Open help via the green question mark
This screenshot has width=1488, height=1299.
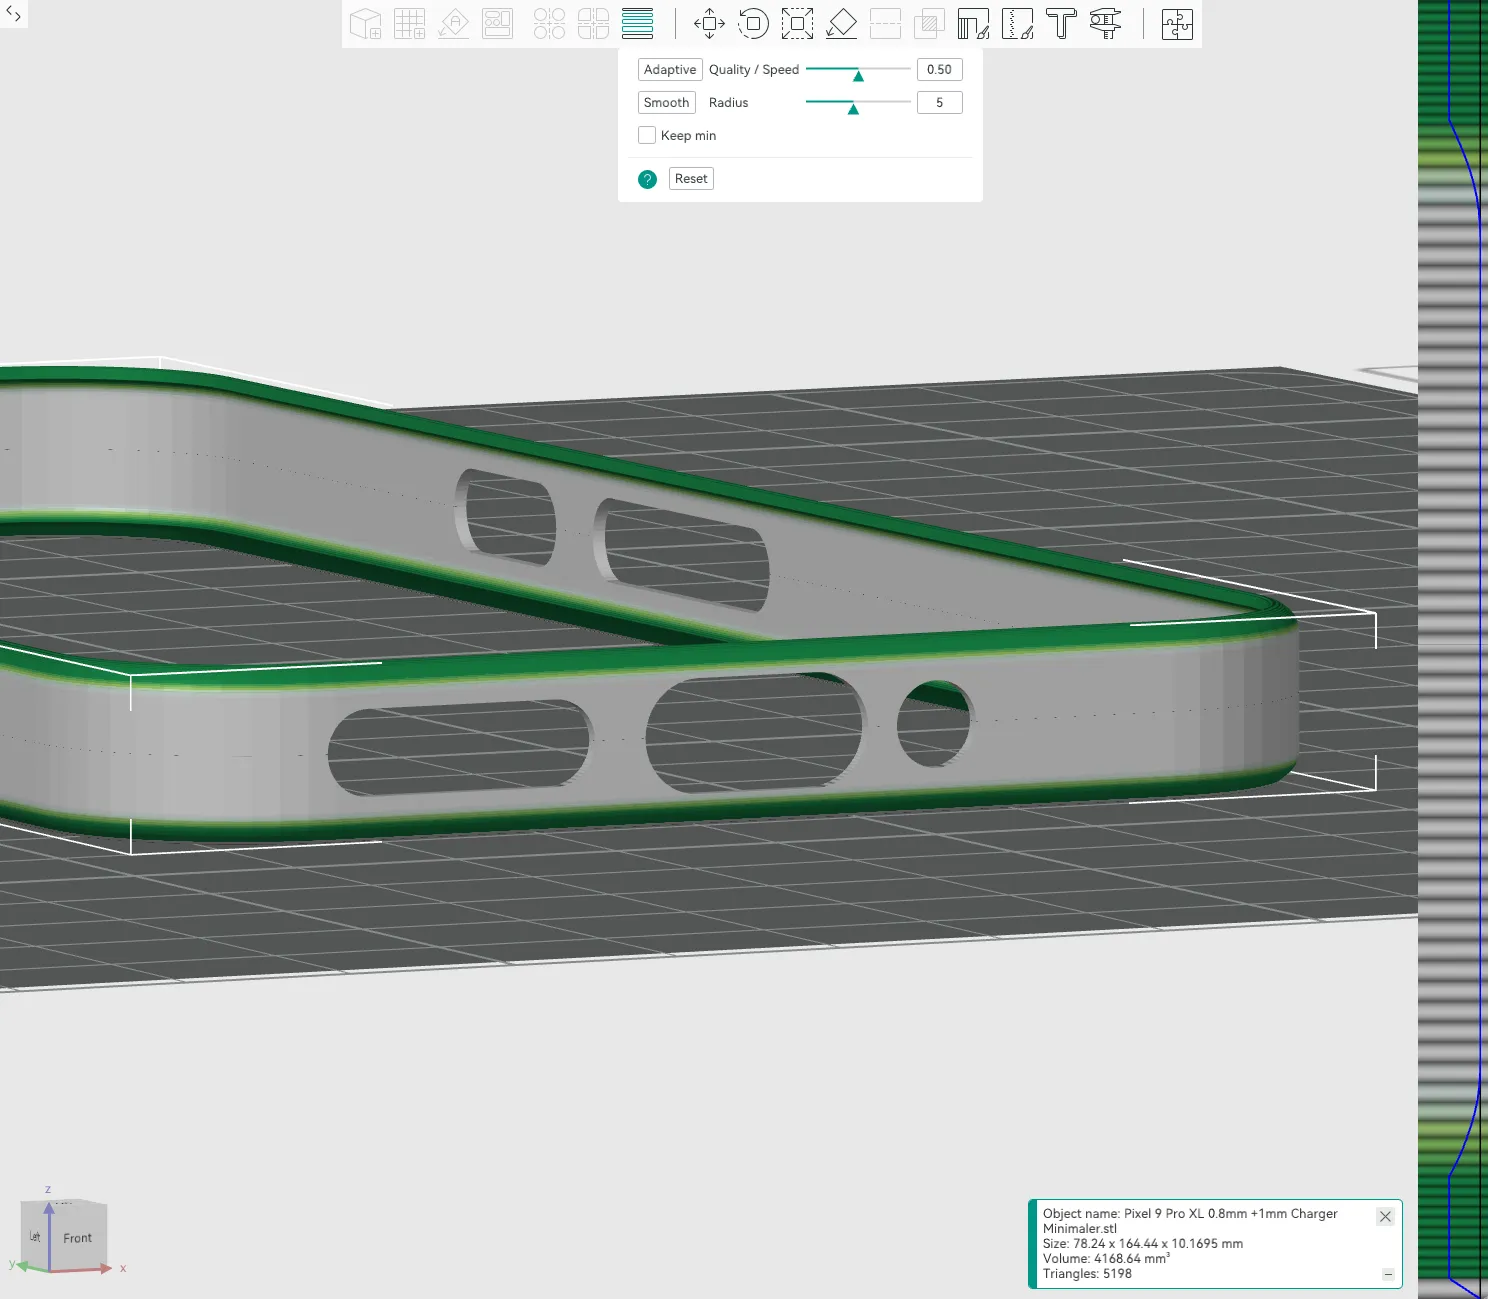click(647, 179)
